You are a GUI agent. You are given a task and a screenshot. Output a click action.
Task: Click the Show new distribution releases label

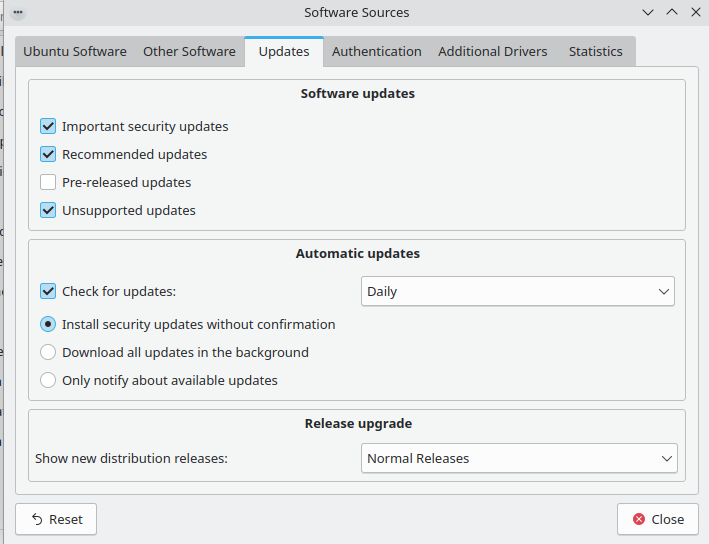click(x=131, y=458)
